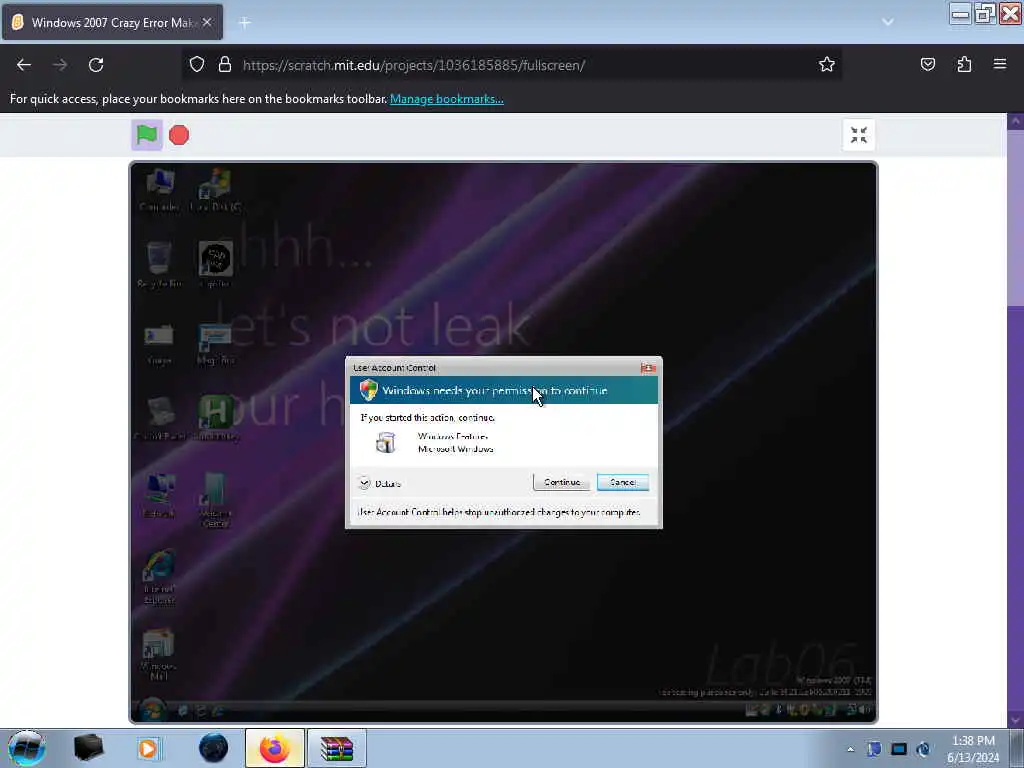
Task: Open the Recycle Bin desktop icon
Action: (x=159, y=264)
